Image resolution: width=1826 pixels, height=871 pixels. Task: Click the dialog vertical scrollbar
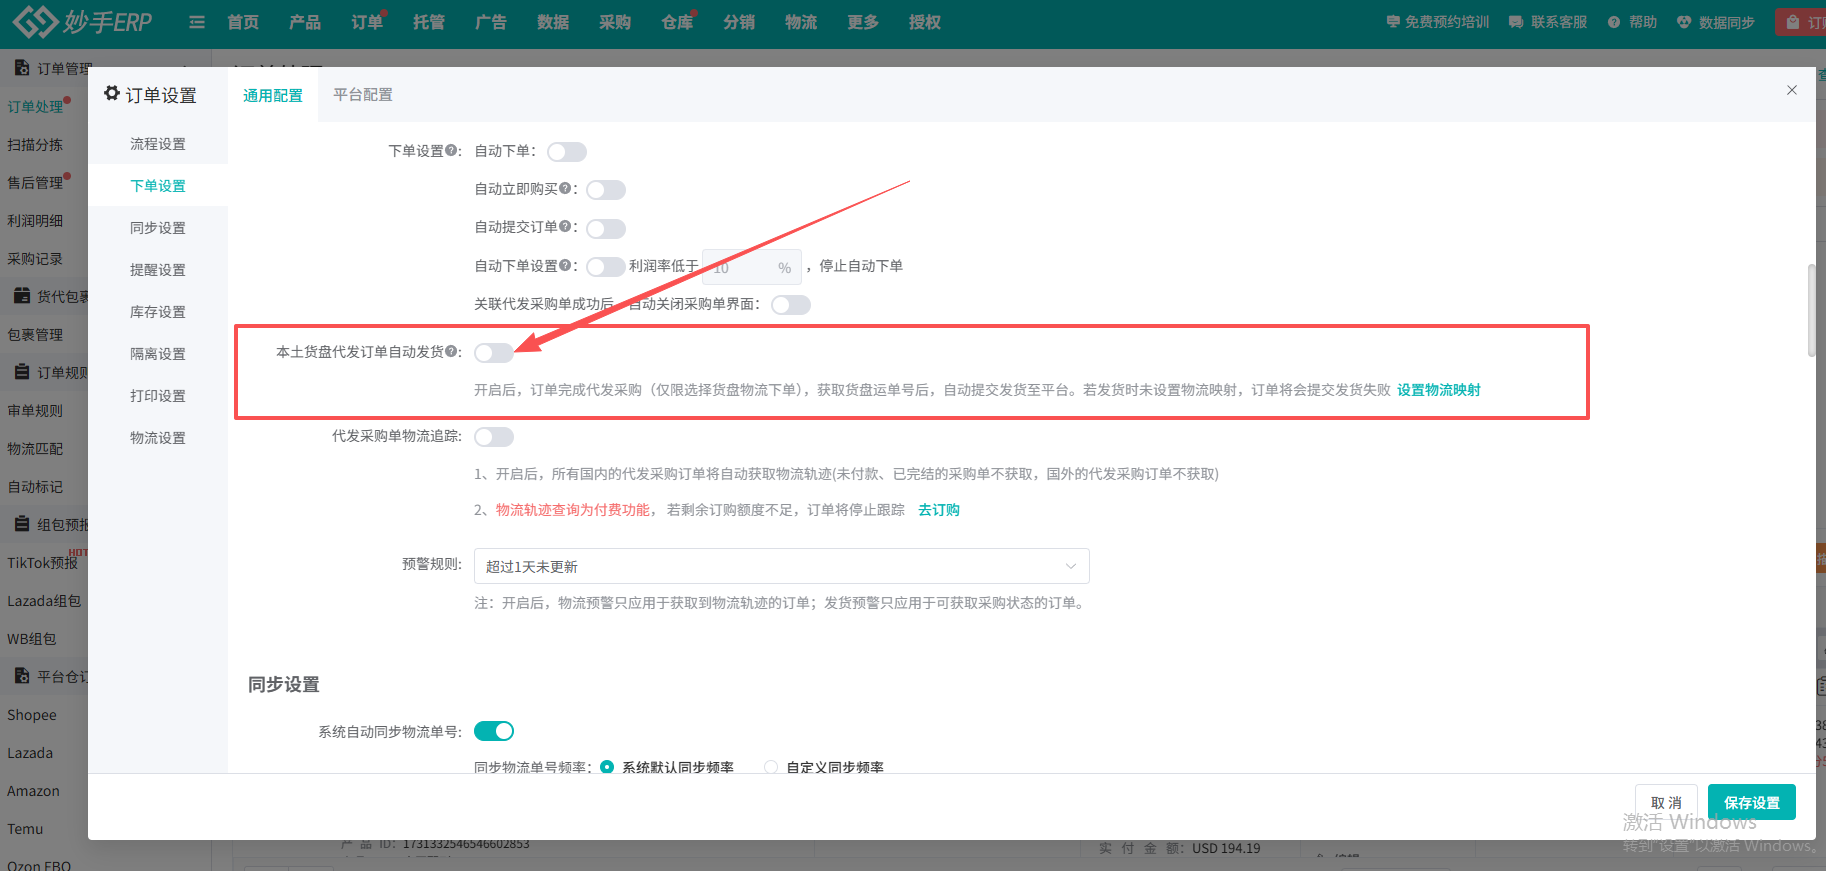(x=1811, y=310)
